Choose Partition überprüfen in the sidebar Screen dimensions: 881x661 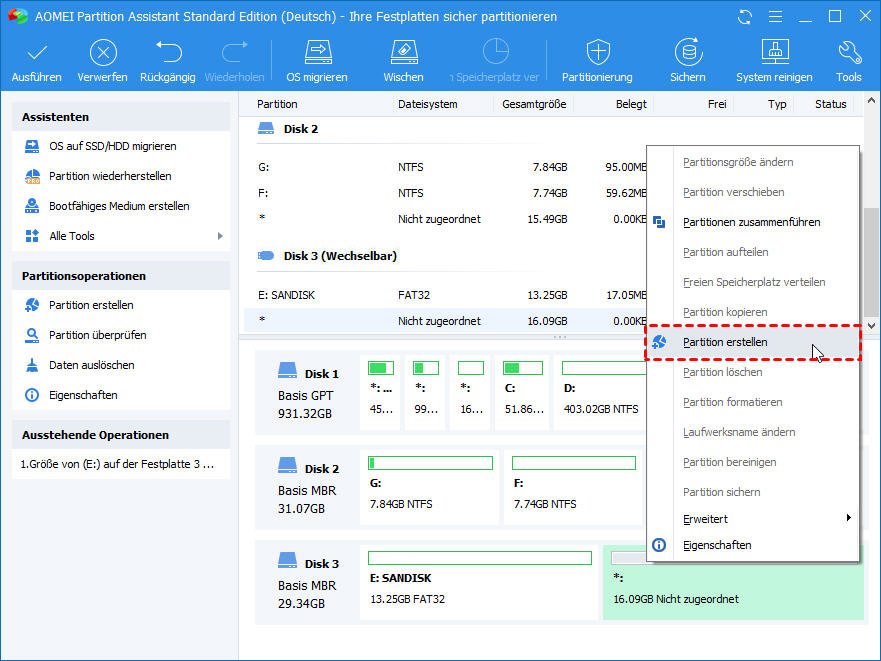pyautogui.click(x=97, y=335)
